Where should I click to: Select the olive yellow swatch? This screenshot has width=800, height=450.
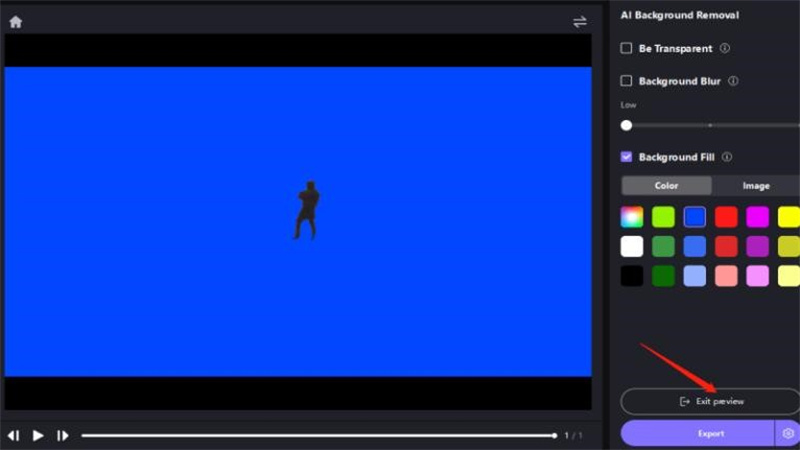[789, 247]
